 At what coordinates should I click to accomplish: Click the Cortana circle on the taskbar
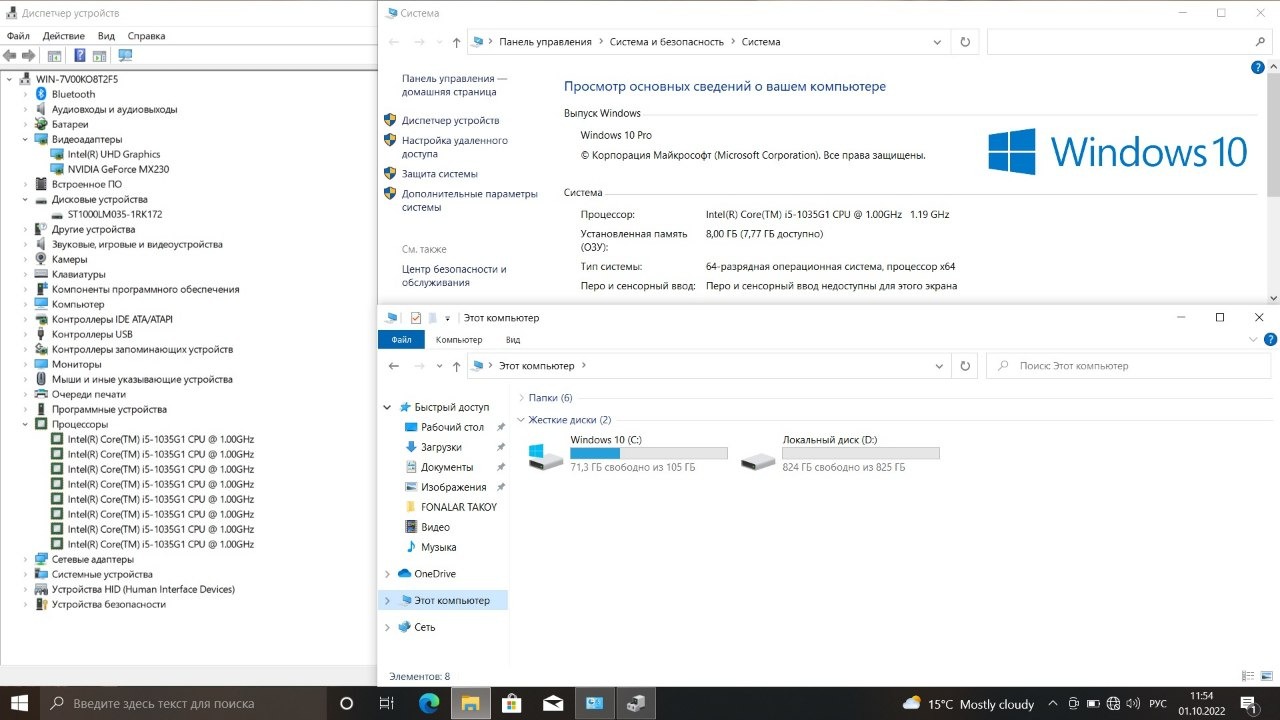(x=346, y=703)
